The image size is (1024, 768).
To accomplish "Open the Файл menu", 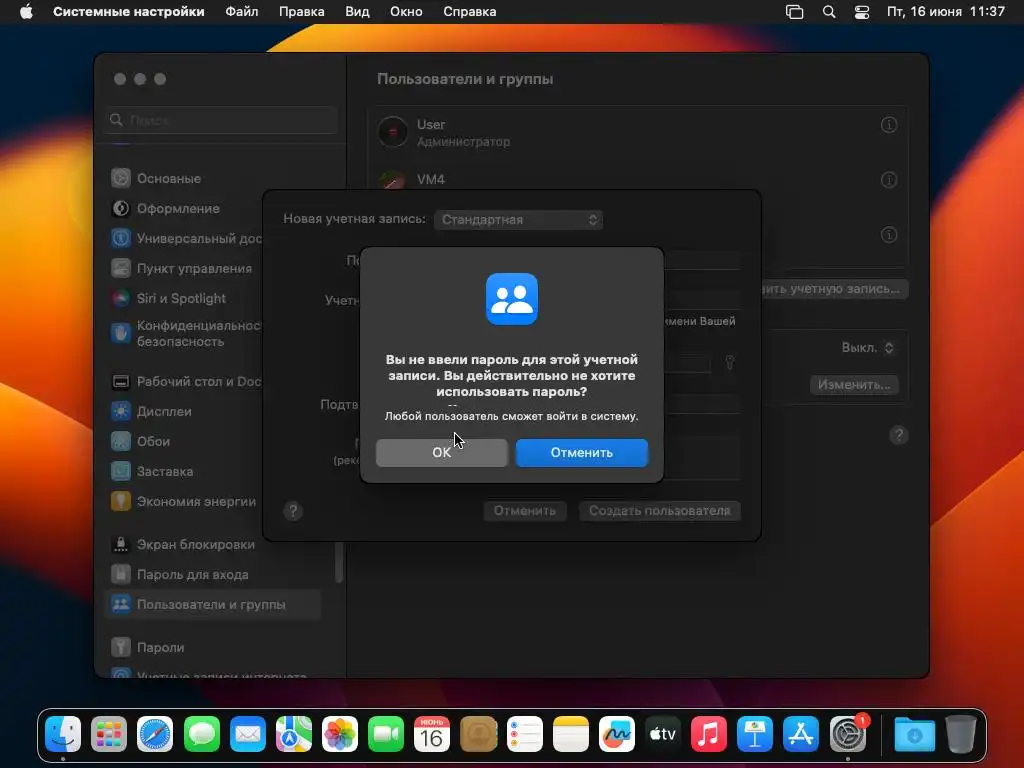I will click(242, 12).
